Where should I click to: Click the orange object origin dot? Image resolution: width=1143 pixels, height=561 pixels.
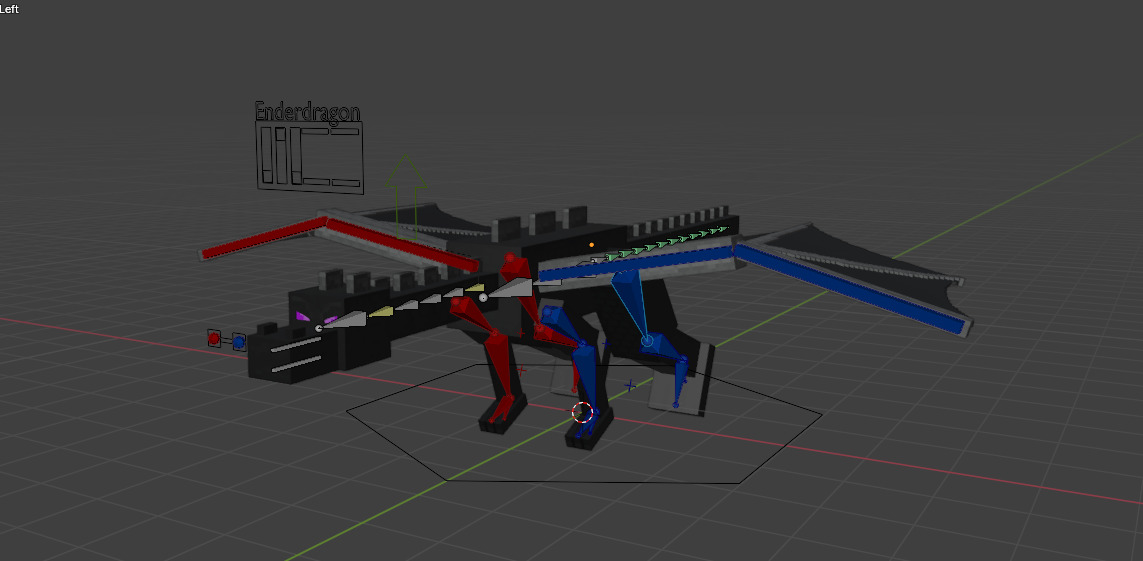coord(591,245)
